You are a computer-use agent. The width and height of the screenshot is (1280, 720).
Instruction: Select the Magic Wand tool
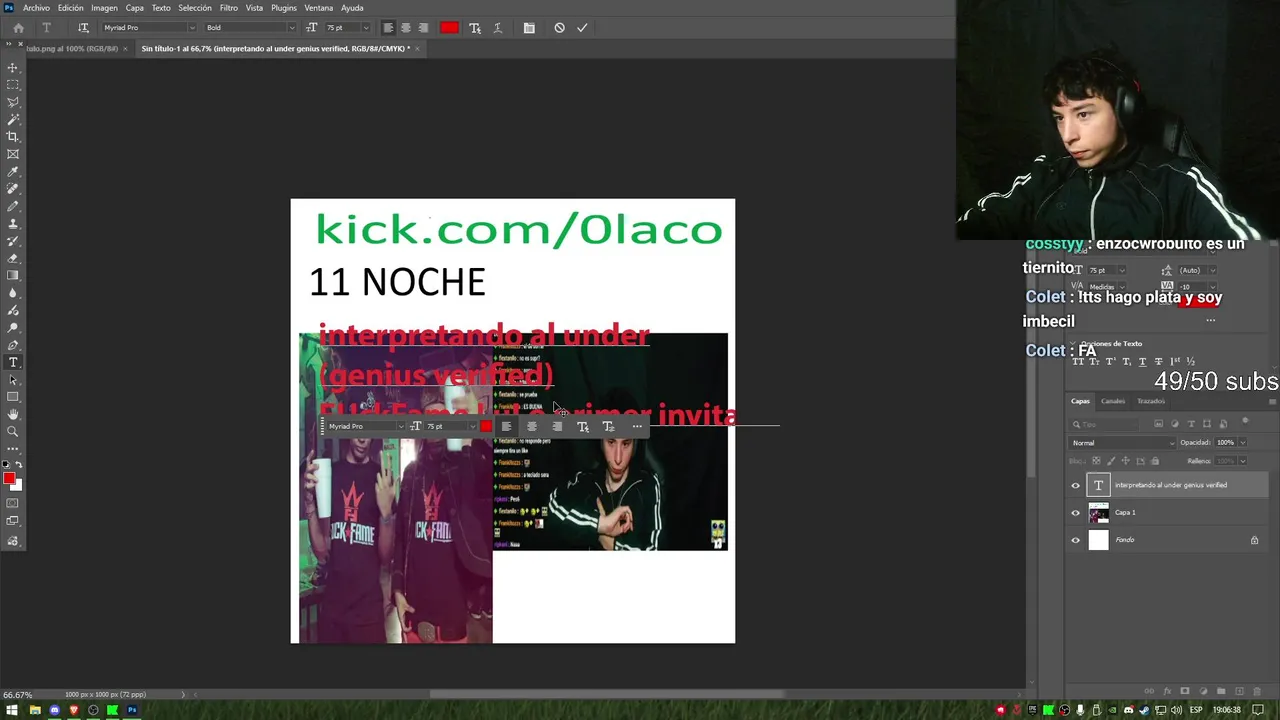point(13,119)
